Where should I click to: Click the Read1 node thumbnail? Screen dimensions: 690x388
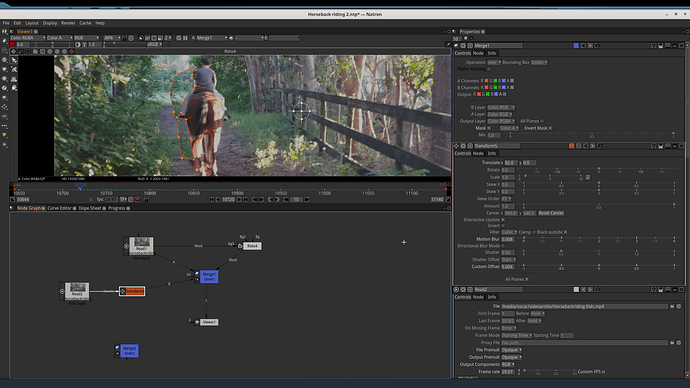142,242
